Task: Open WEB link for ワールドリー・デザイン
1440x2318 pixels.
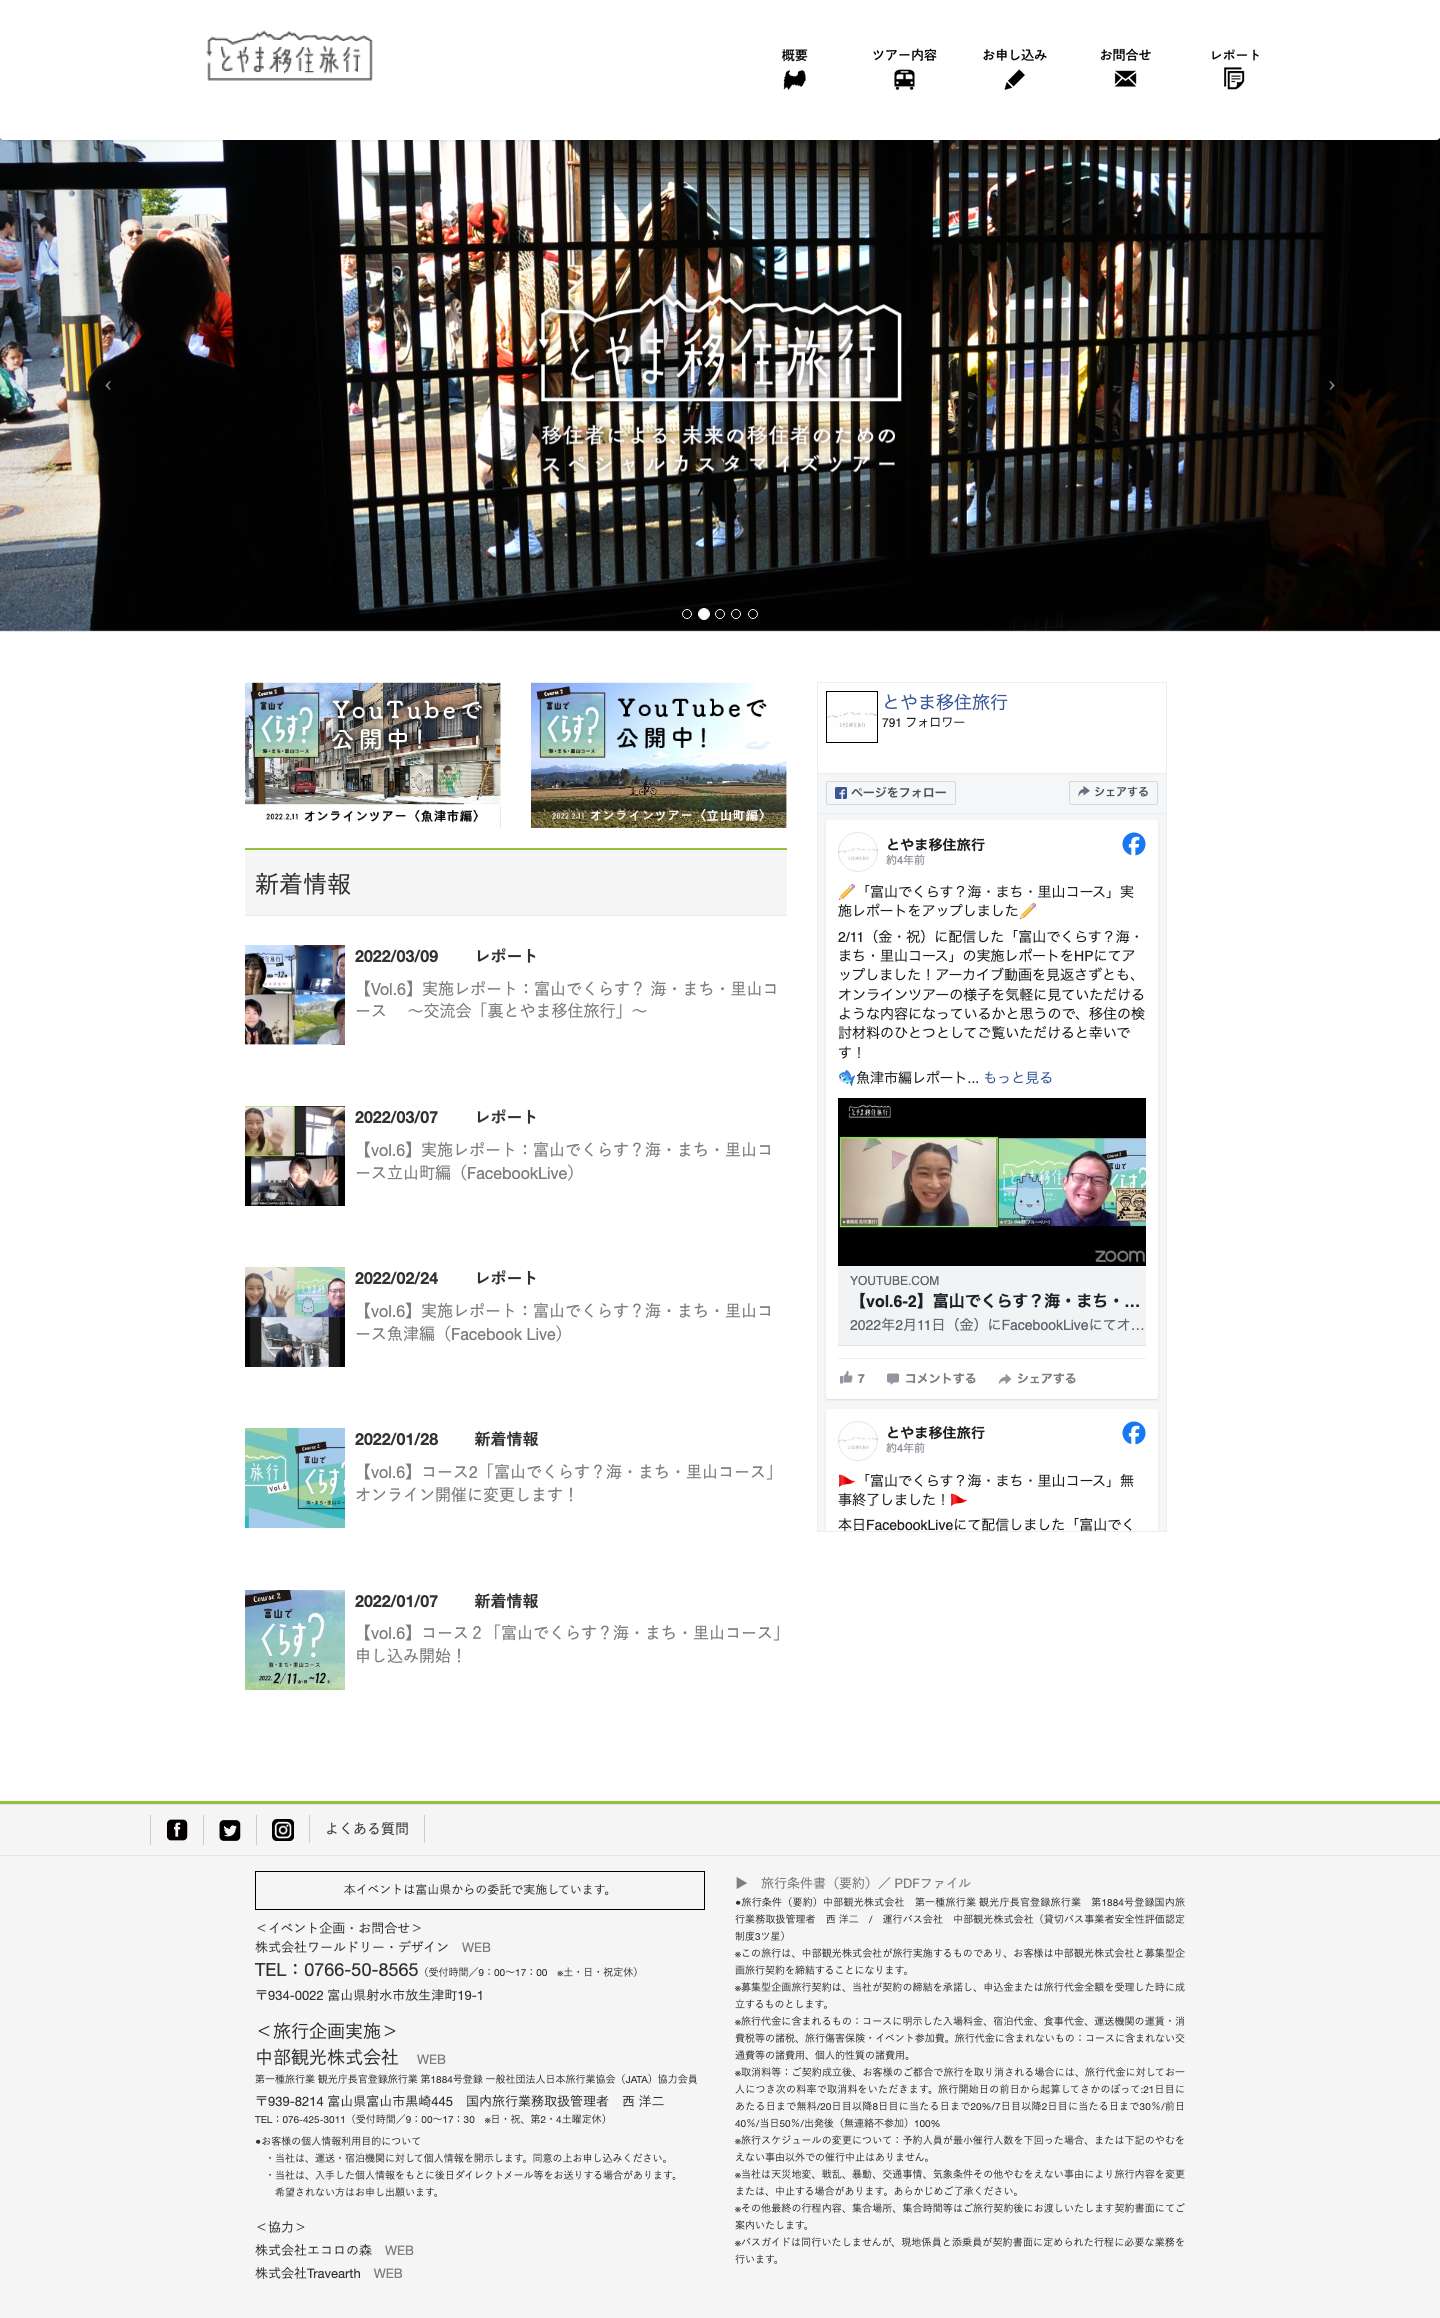Action: tap(476, 1947)
